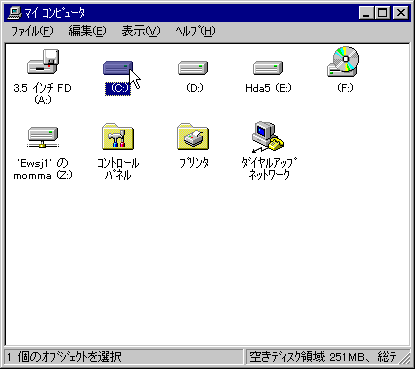
Task: Select the (D:) drive icon
Action: (193, 68)
